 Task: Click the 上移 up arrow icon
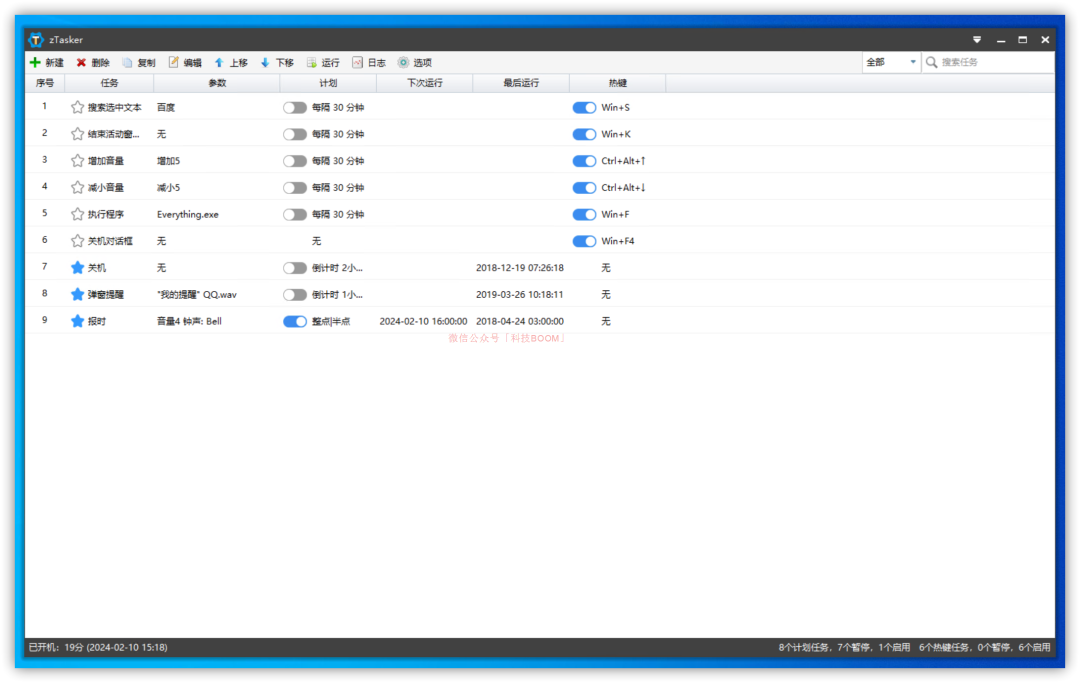(x=219, y=63)
